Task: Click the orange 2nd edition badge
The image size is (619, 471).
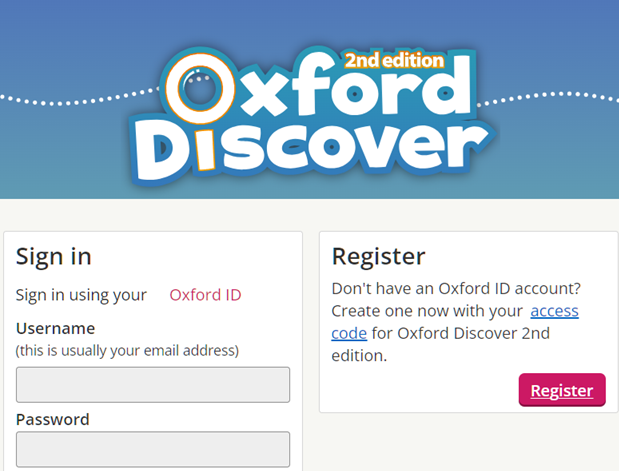Action: coord(394,60)
